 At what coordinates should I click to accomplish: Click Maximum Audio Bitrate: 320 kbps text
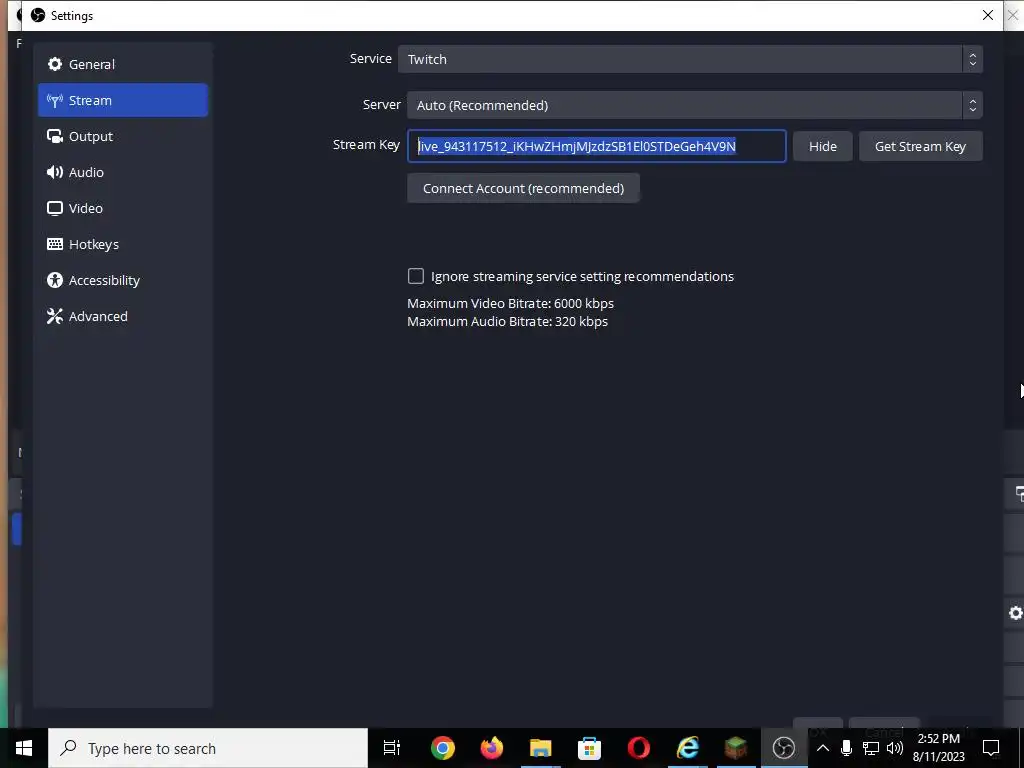point(507,321)
